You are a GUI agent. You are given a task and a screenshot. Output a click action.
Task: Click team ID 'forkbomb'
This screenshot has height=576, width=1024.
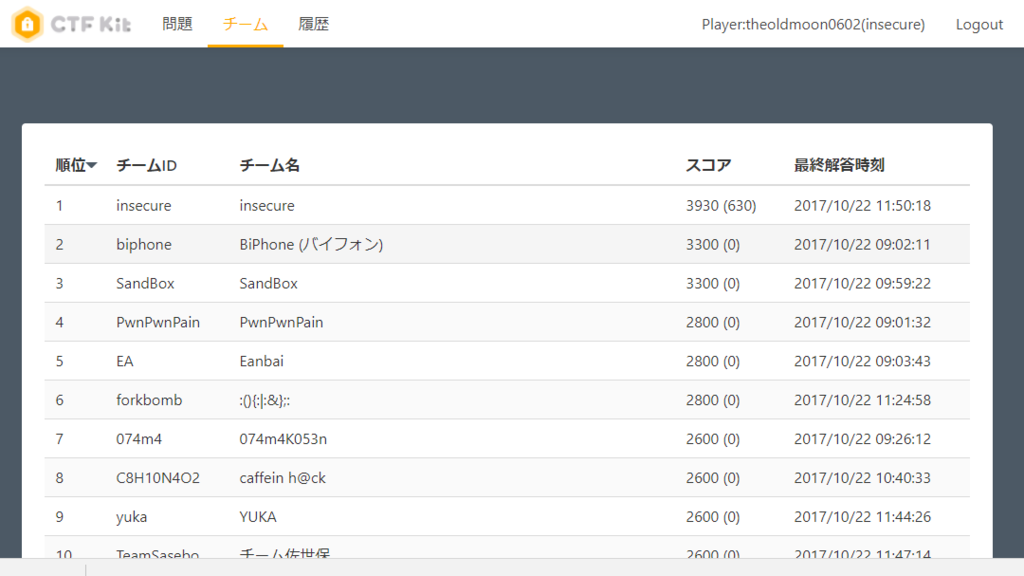pos(149,400)
